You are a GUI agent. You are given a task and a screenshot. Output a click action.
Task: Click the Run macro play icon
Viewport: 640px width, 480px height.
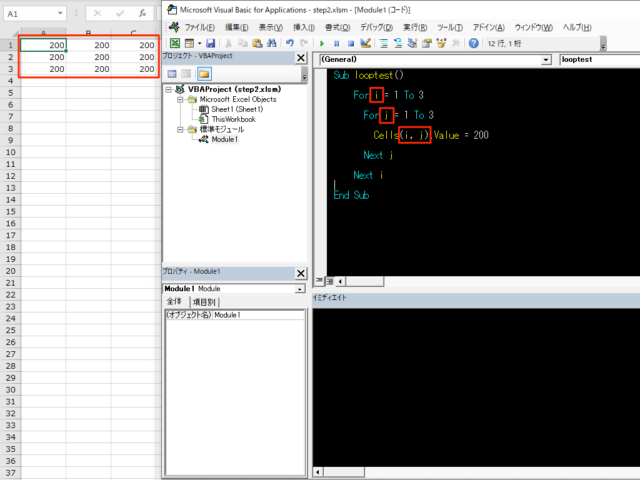[322, 44]
